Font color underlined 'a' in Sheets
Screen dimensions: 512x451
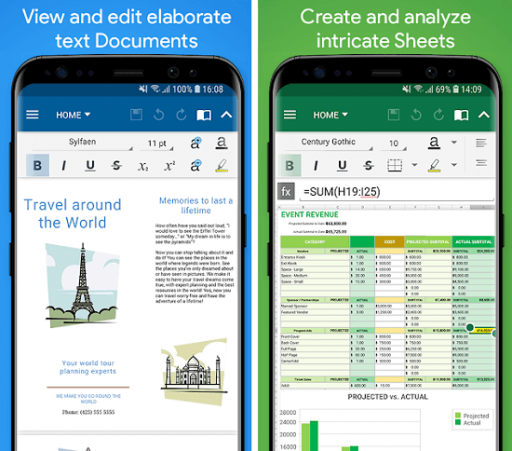tap(434, 143)
